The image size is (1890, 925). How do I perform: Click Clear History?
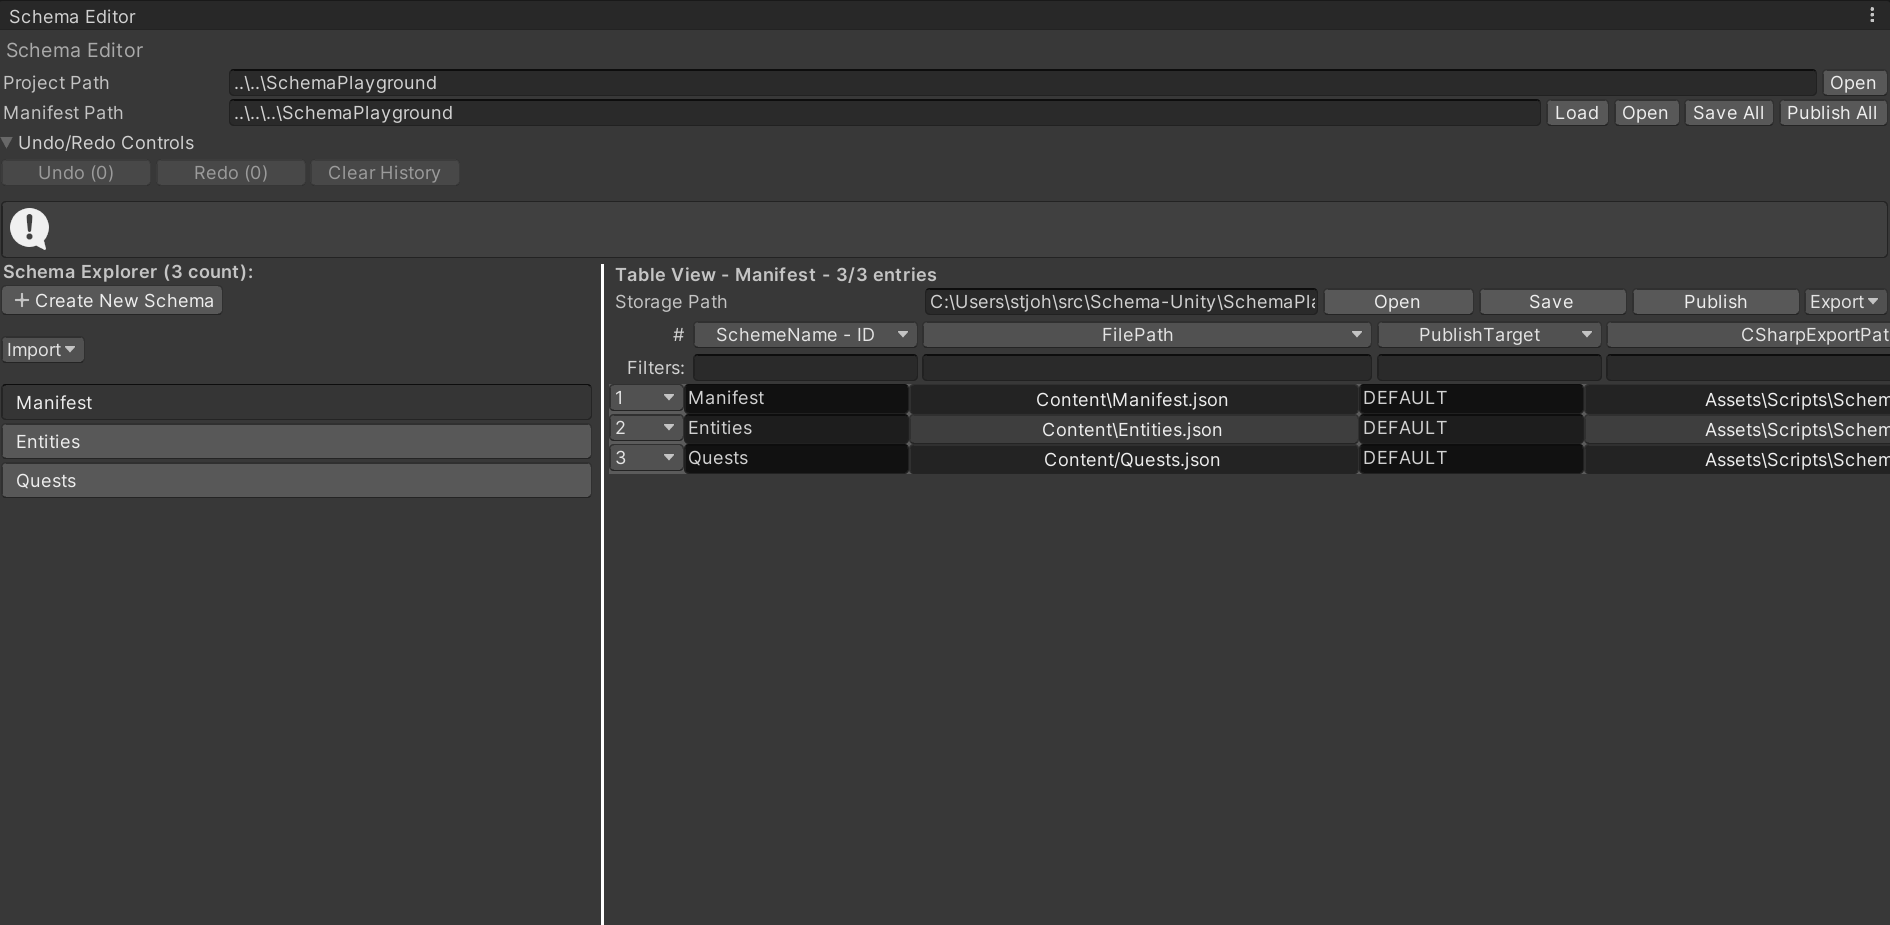(x=384, y=172)
